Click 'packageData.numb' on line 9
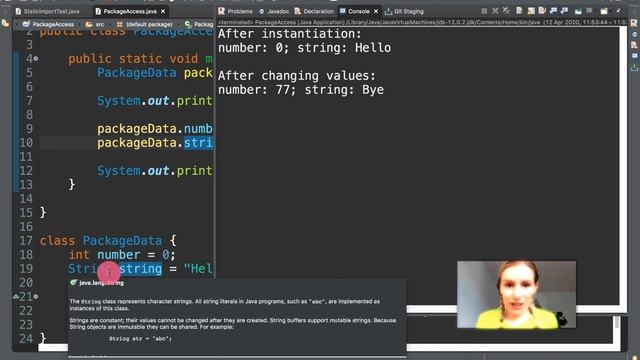Image resolution: width=640 pixels, height=360 pixels. [x=155, y=129]
